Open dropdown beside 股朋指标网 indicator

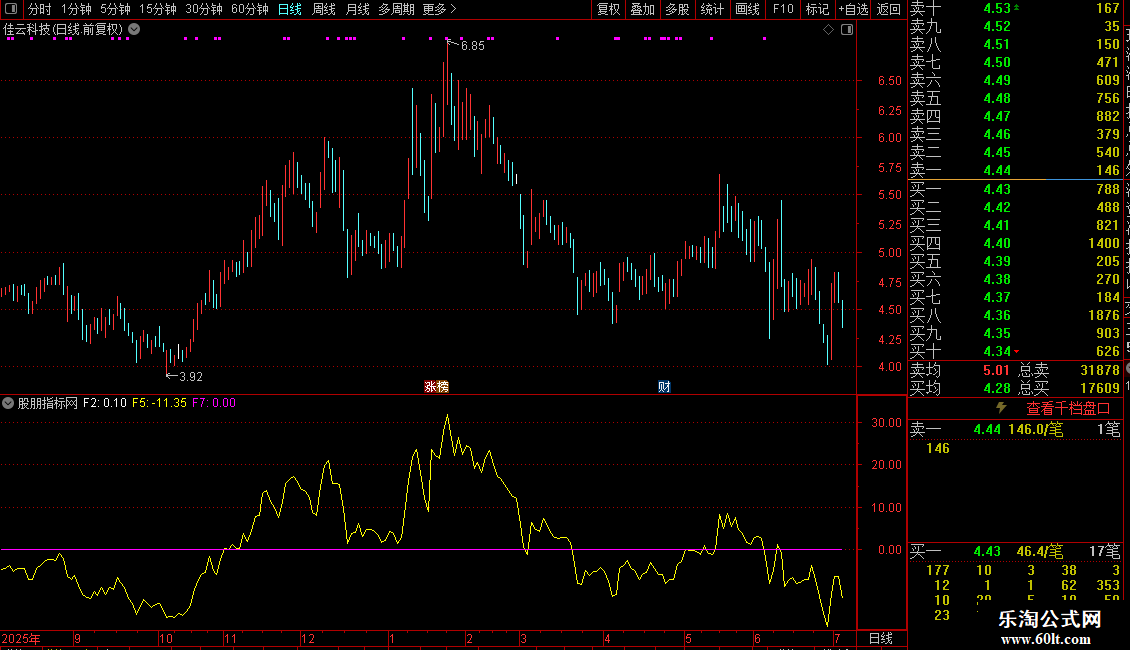tap(8, 403)
